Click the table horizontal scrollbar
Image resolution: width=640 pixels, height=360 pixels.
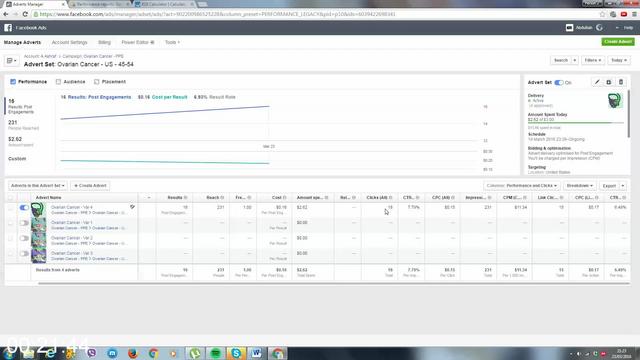pyautogui.click(x=334, y=283)
